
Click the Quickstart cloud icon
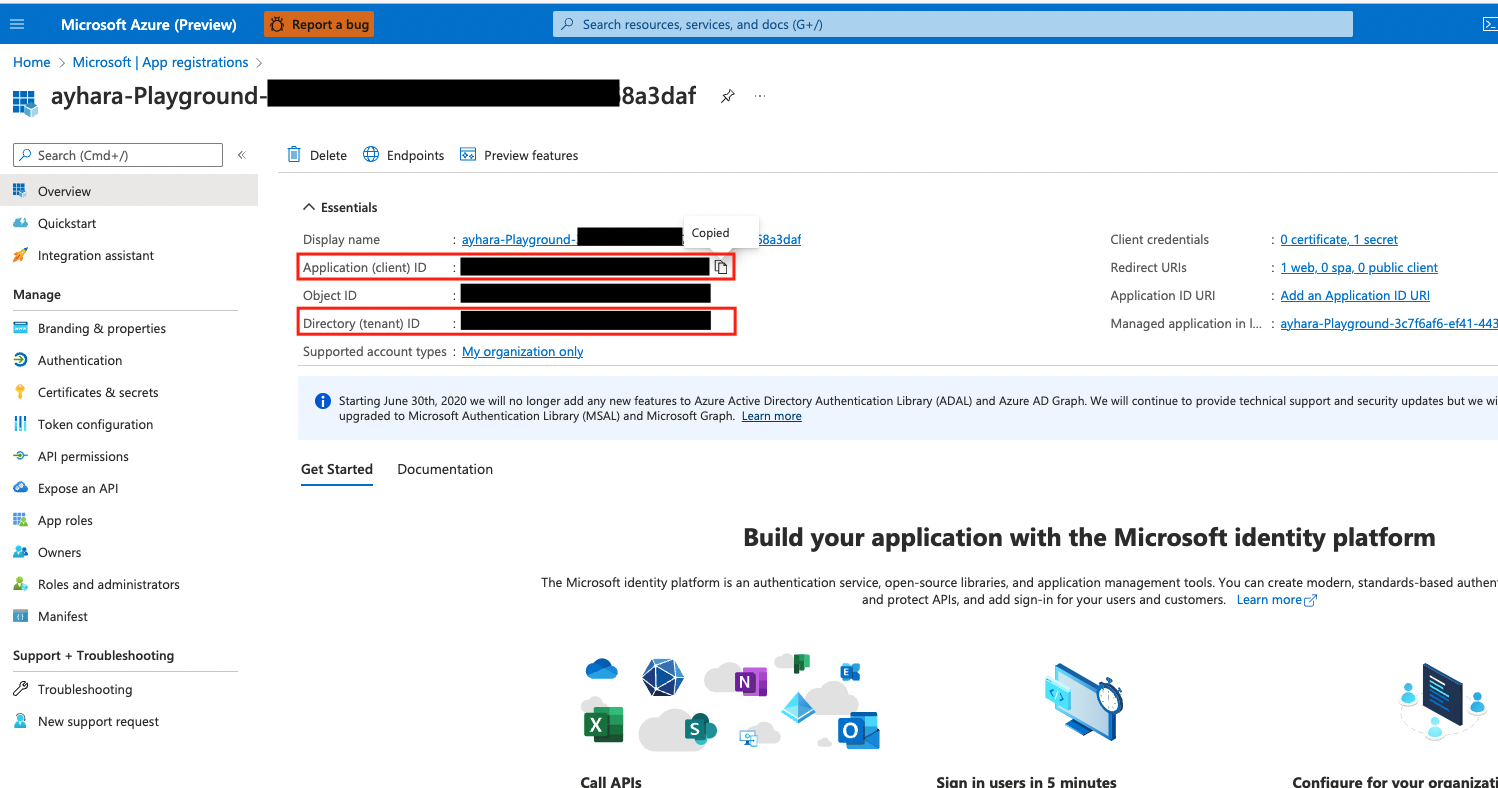(20, 223)
